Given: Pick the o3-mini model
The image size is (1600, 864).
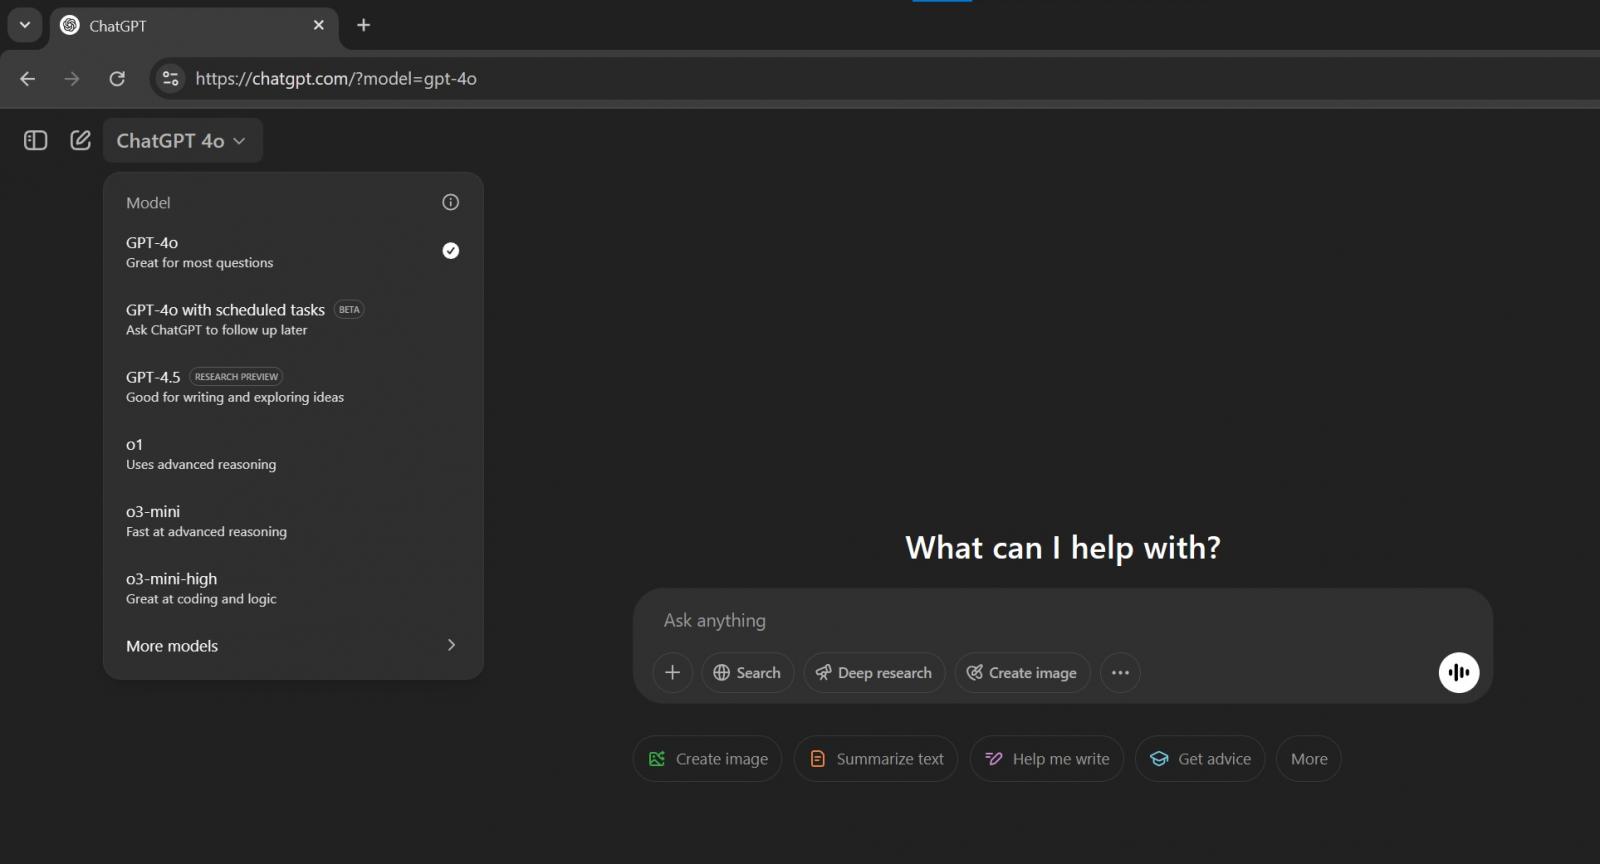Looking at the screenshot, I should [293, 520].
